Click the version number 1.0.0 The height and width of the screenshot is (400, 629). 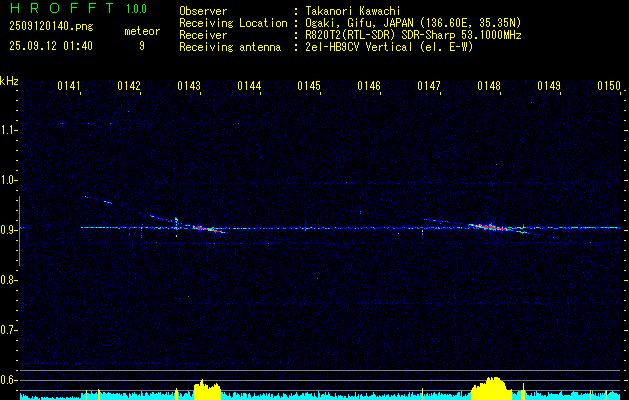pyautogui.click(x=136, y=9)
